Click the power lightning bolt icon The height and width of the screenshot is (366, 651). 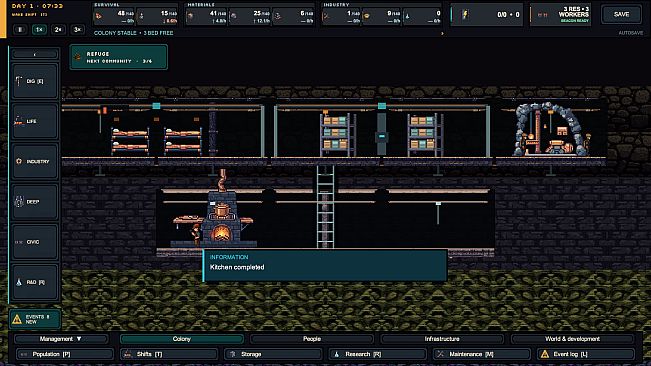click(465, 15)
